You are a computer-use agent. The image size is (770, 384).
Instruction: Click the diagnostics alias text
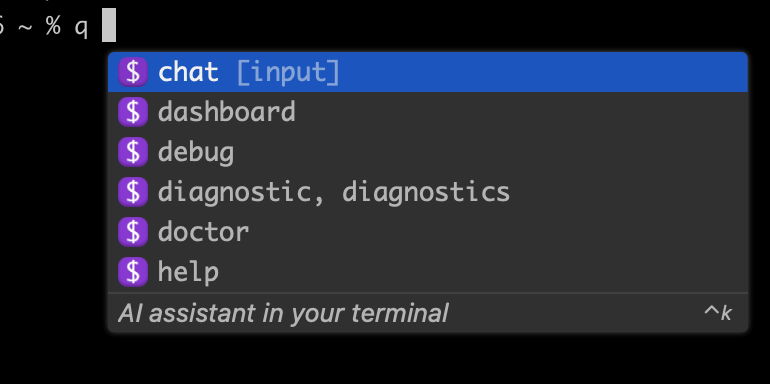(x=426, y=192)
